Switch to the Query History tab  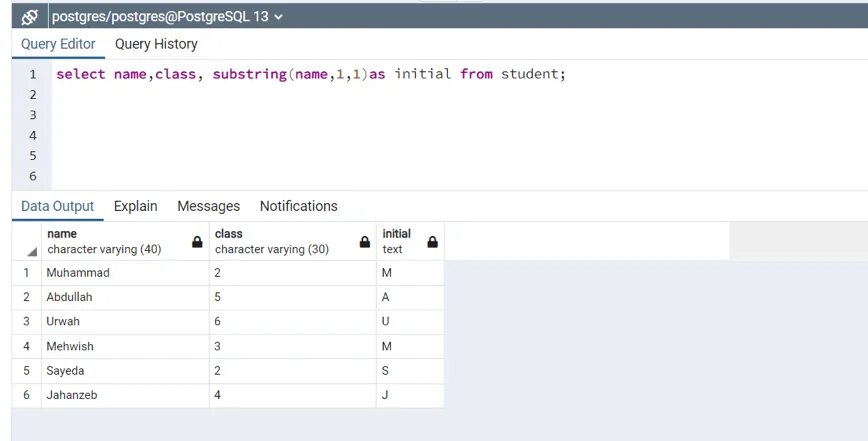pyautogui.click(x=156, y=44)
